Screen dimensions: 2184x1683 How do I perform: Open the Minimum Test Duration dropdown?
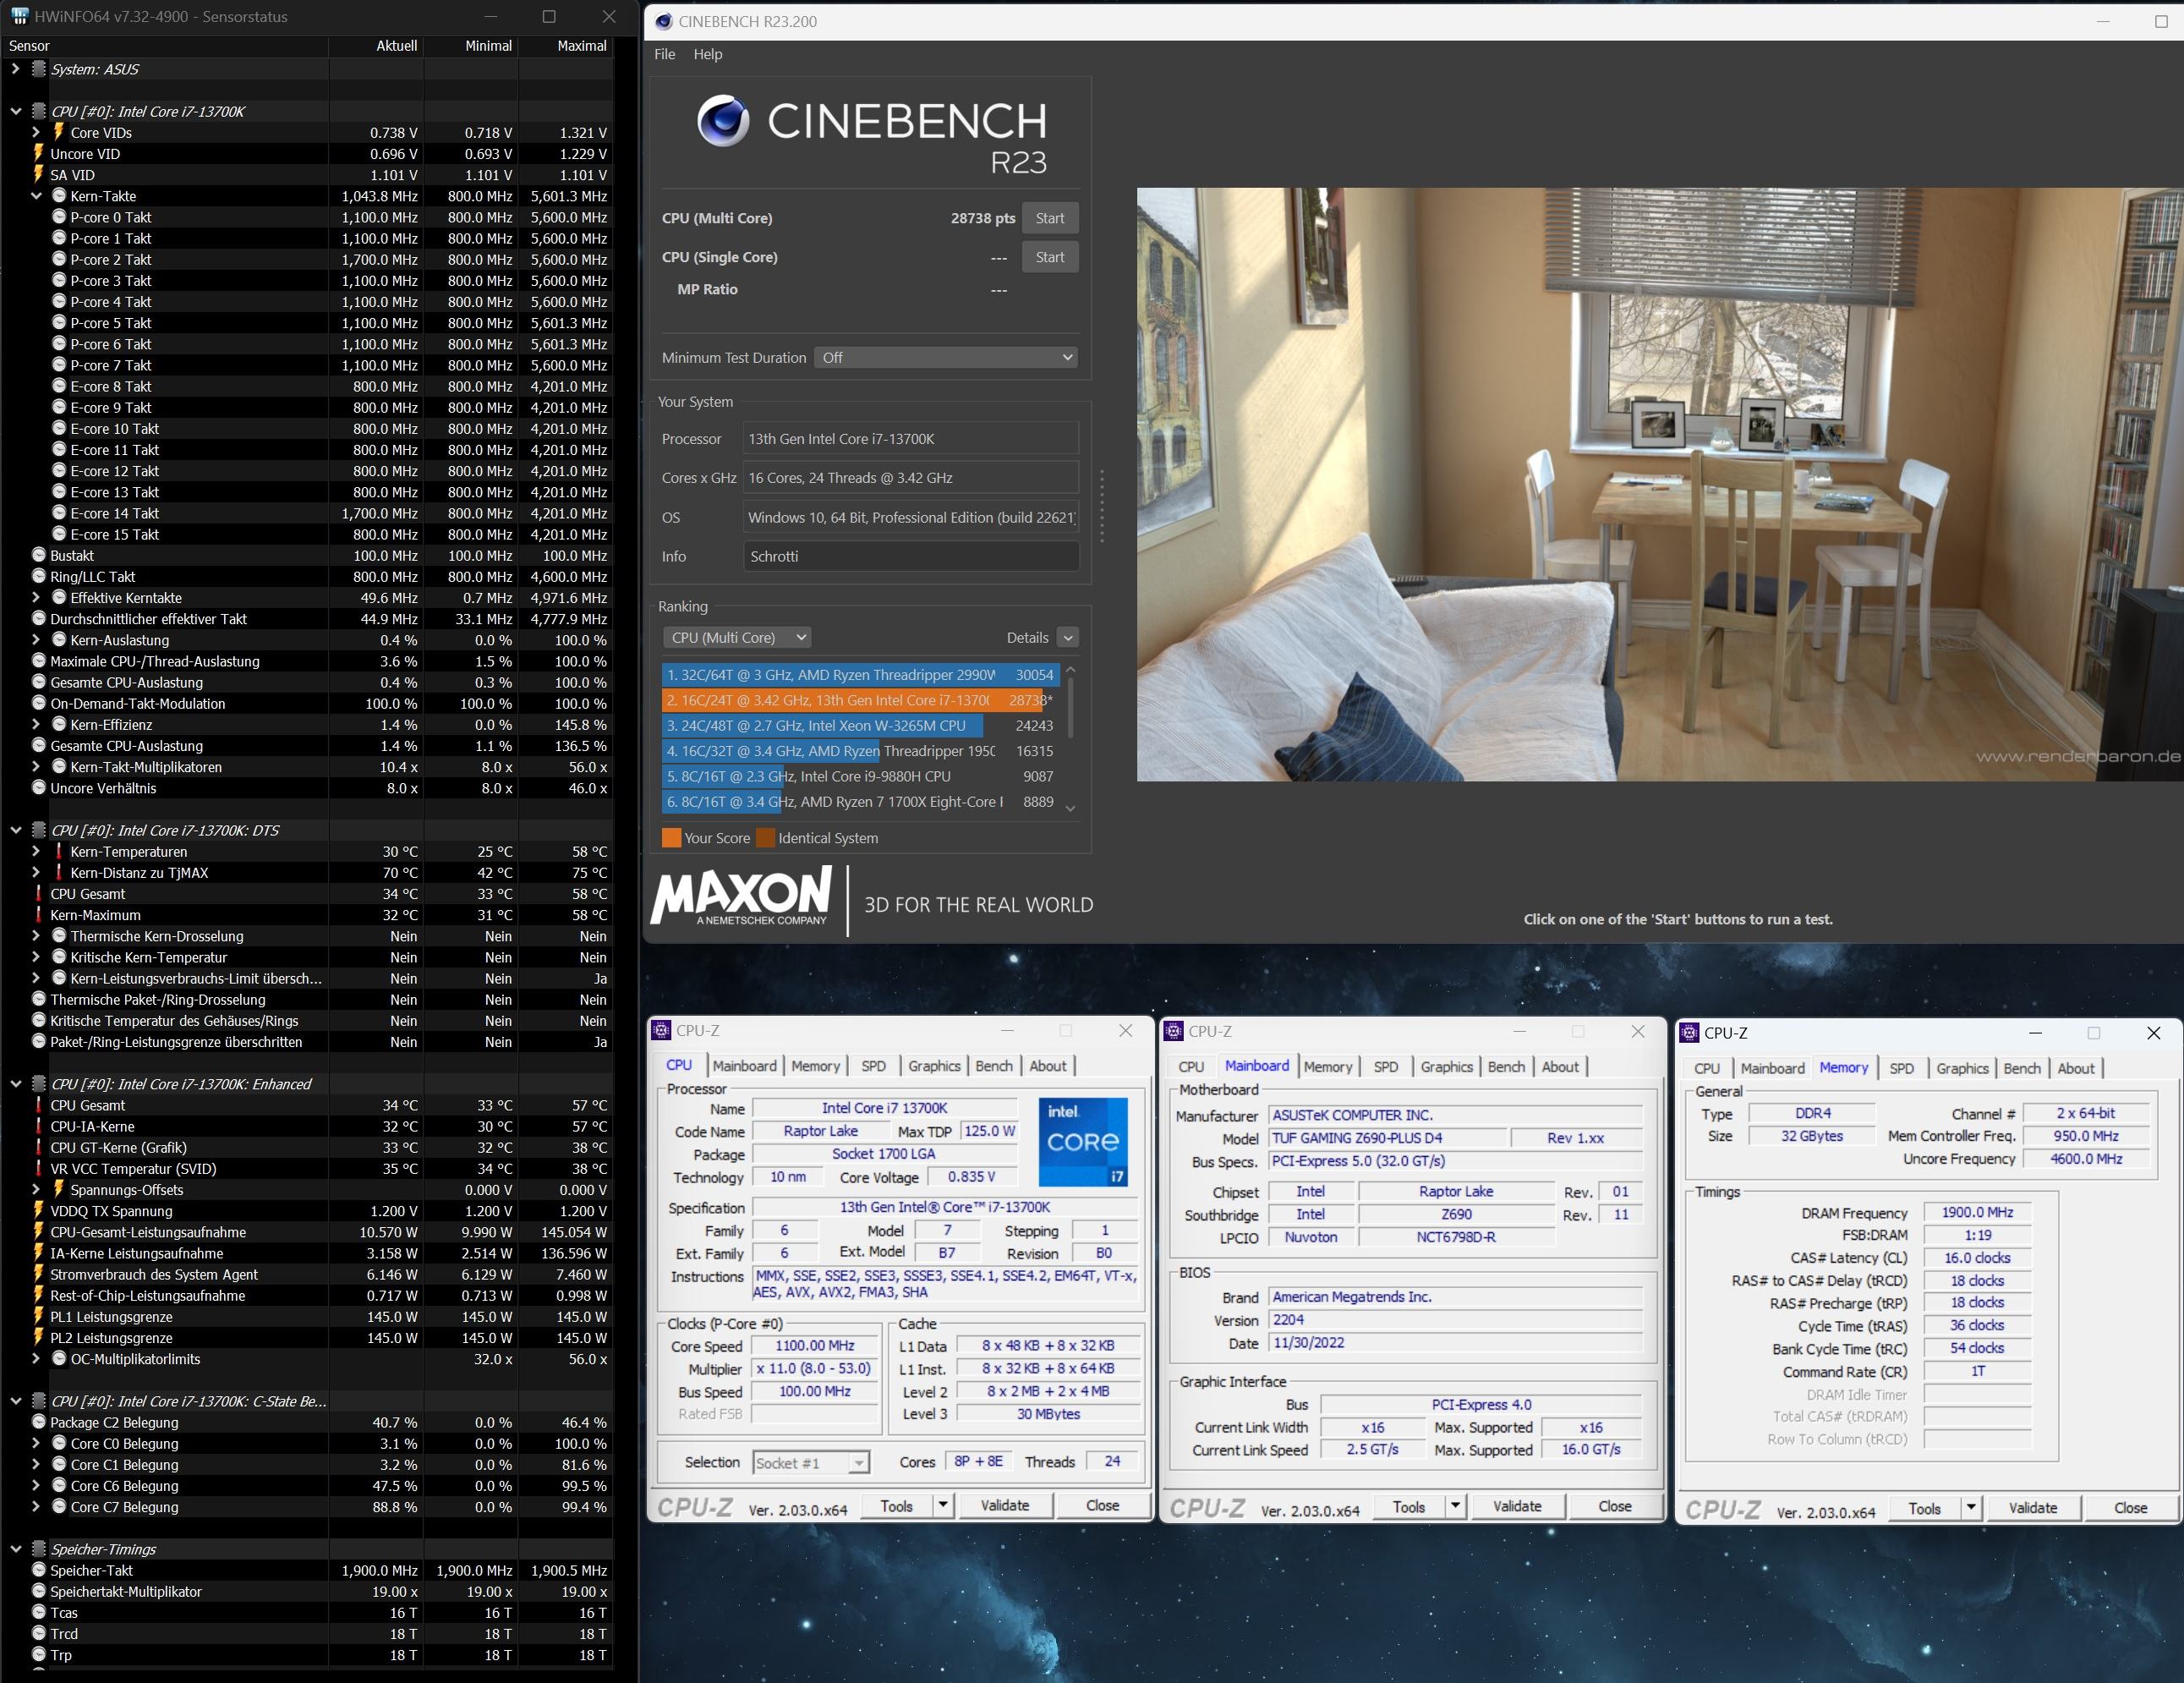coord(946,357)
